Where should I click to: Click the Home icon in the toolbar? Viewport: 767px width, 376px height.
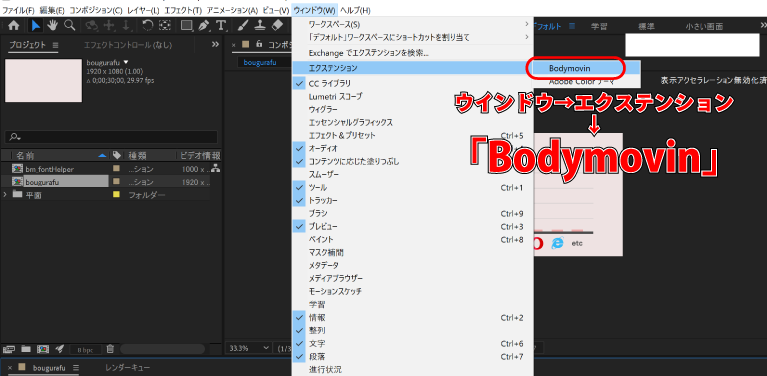tap(14, 25)
